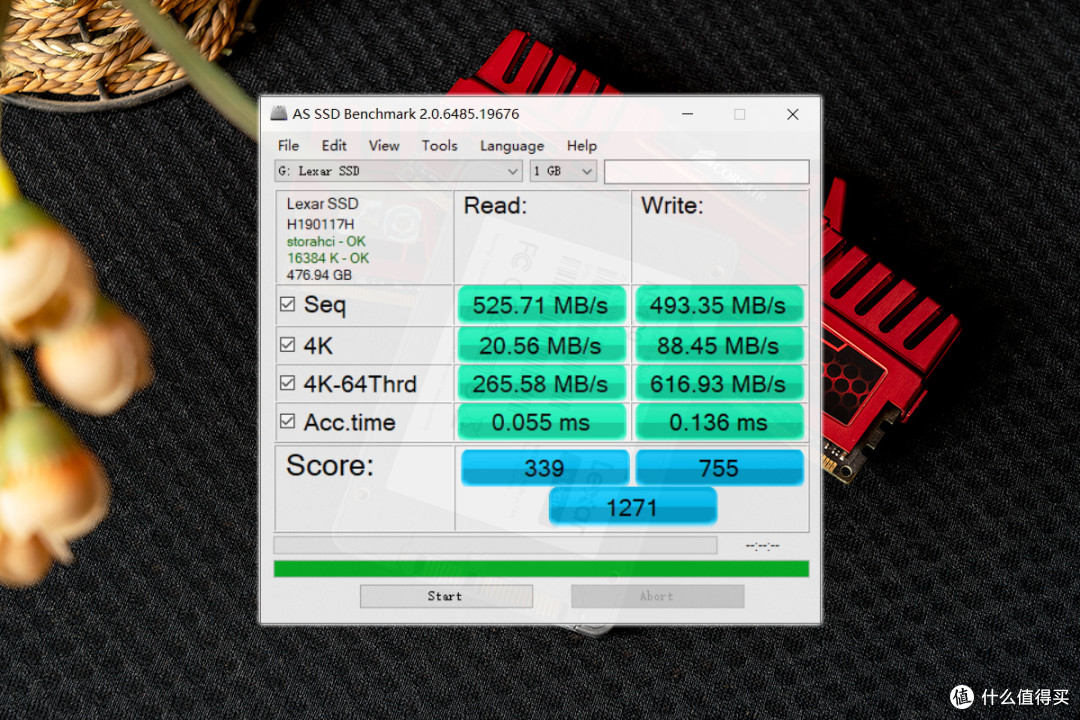Click the 4K-64Thrd write value 616.93 MB/s

click(719, 384)
